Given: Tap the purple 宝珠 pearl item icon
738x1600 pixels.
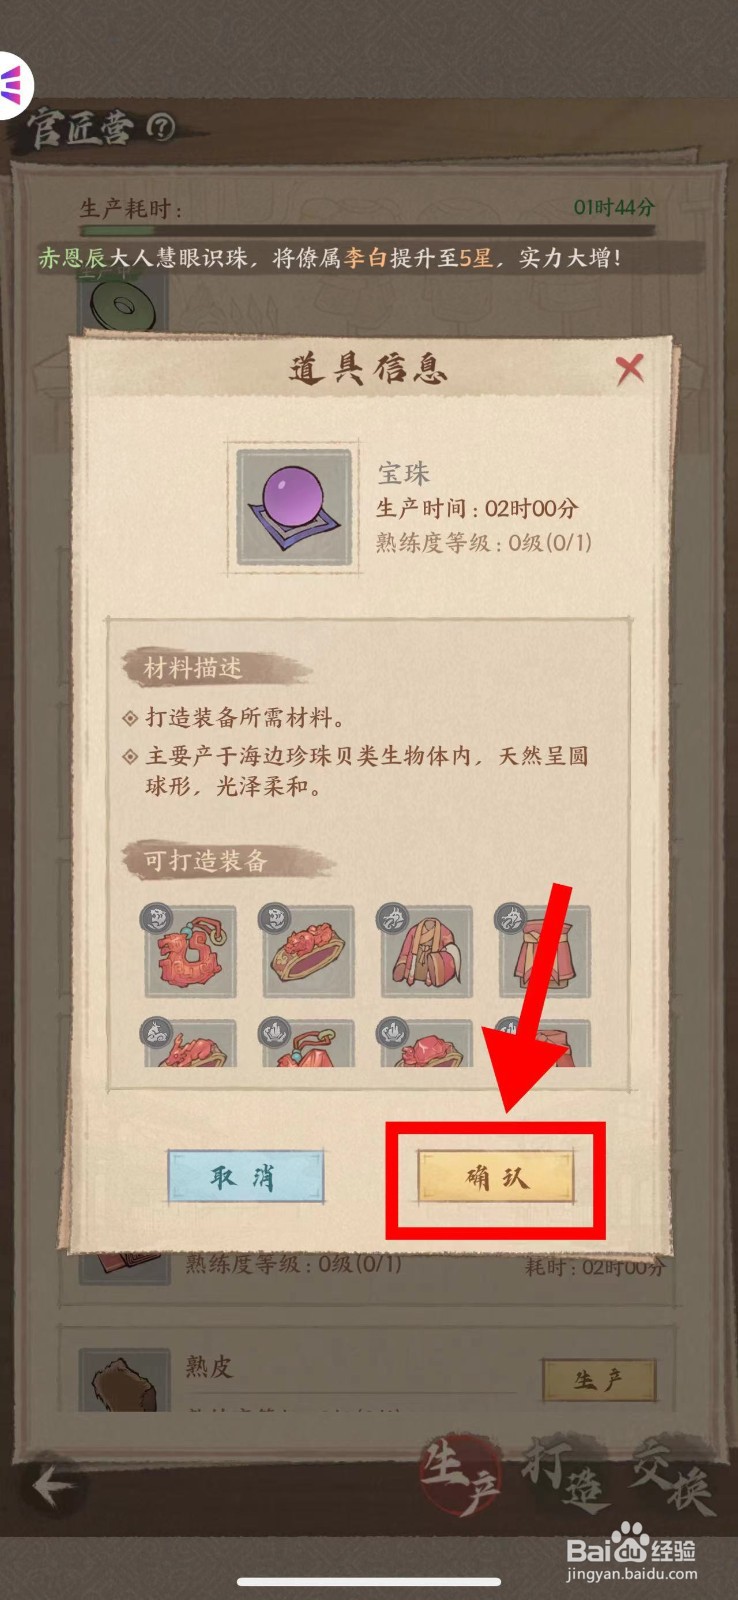Looking at the screenshot, I should click(x=293, y=507).
